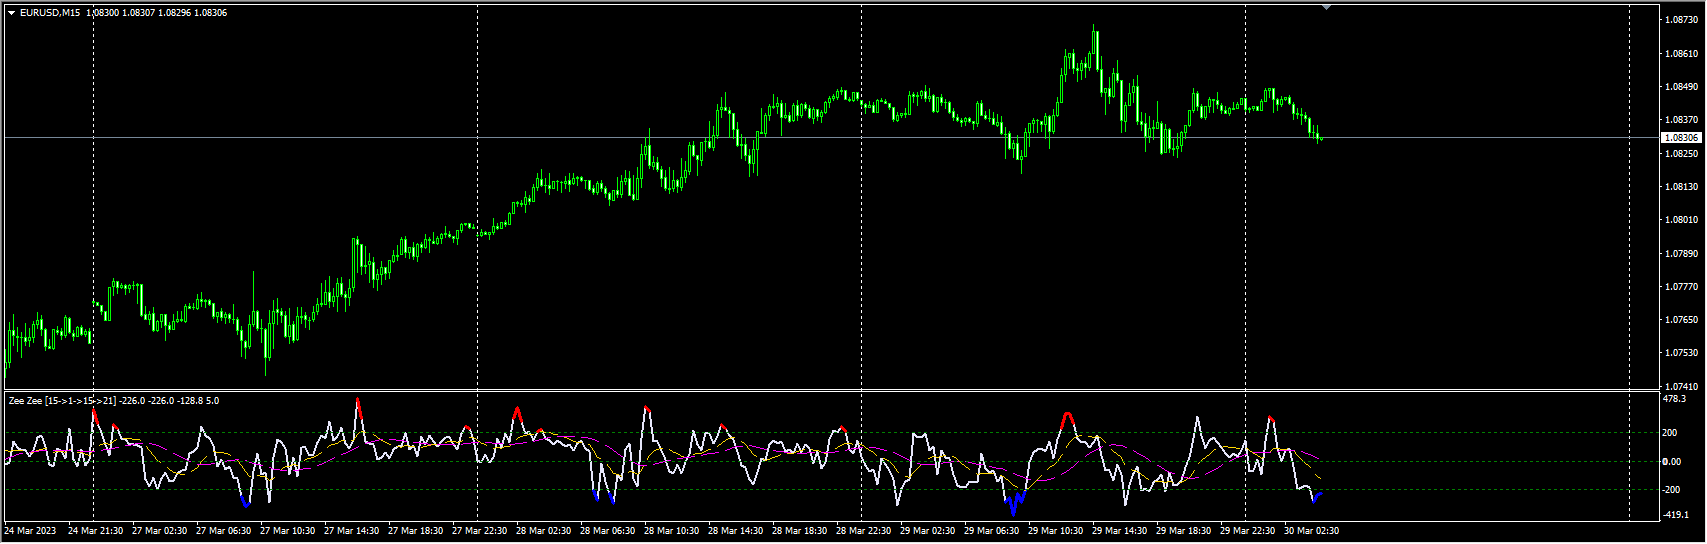The height and width of the screenshot is (544, 1707).
Task: Click the 28 Mar 10:30 time label
Action: (x=672, y=531)
